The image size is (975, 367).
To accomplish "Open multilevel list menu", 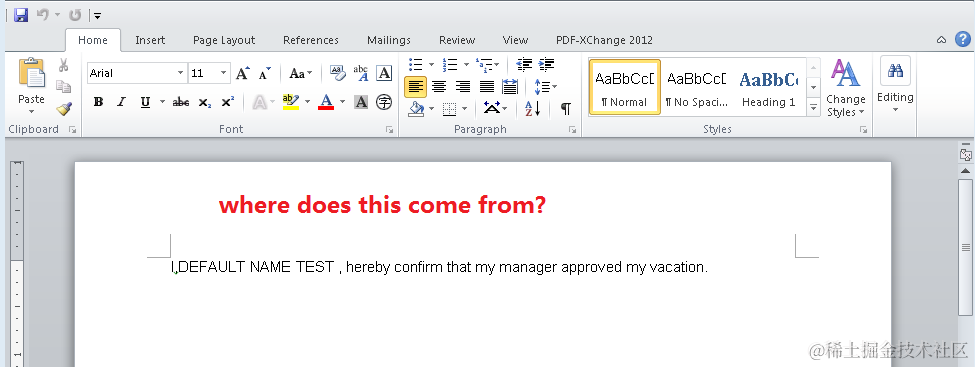I will pyautogui.click(x=488, y=65).
